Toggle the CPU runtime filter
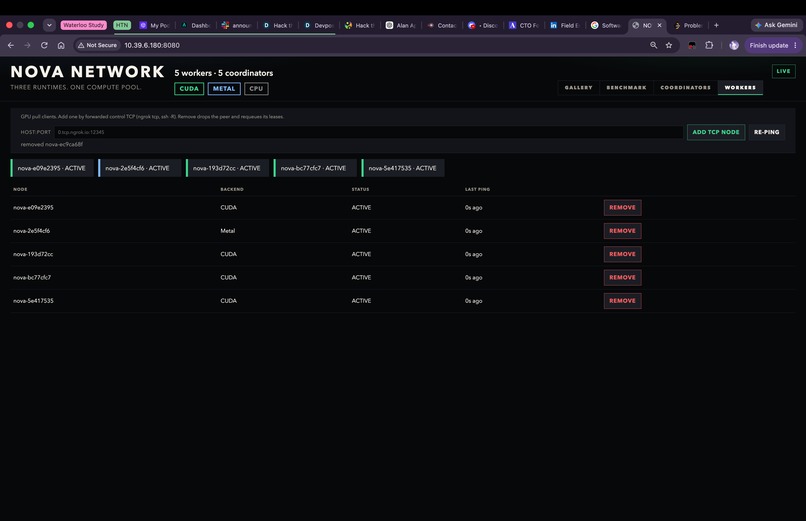This screenshot has width=806, height=521. [x=256, y=89]
